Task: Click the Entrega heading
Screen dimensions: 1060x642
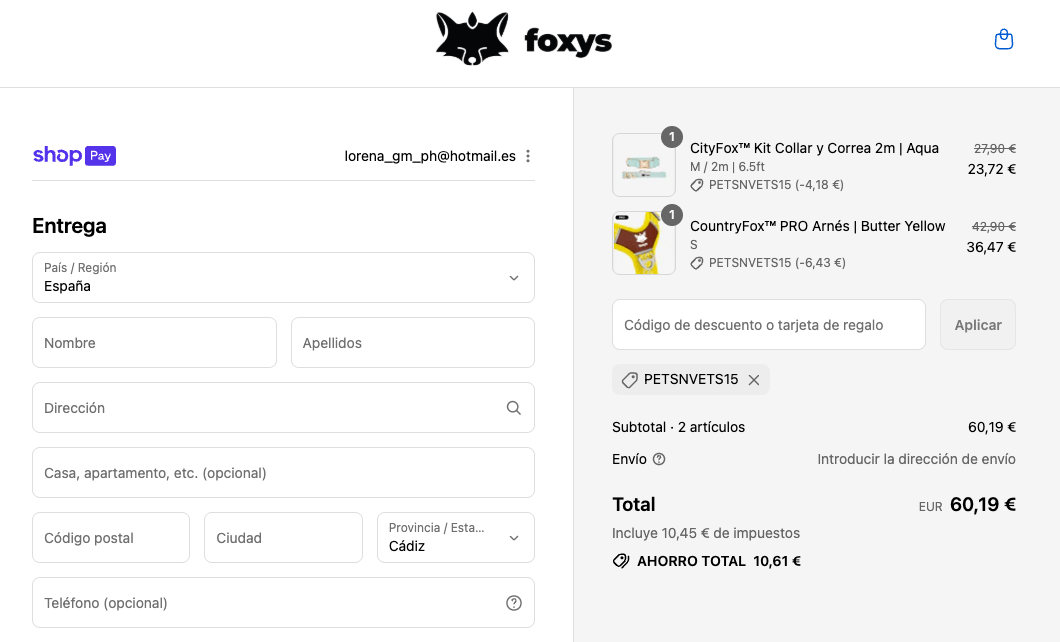Action: [x=69, y=226]
